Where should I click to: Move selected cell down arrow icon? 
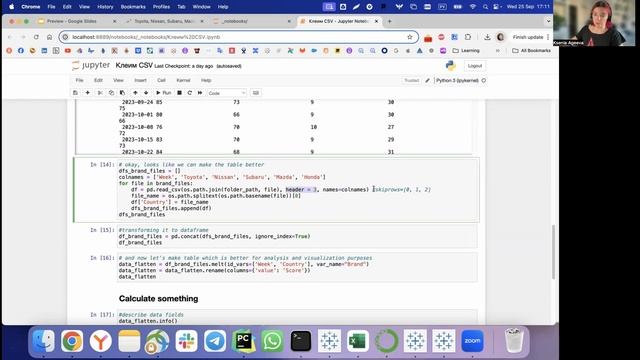click(146, 93)
